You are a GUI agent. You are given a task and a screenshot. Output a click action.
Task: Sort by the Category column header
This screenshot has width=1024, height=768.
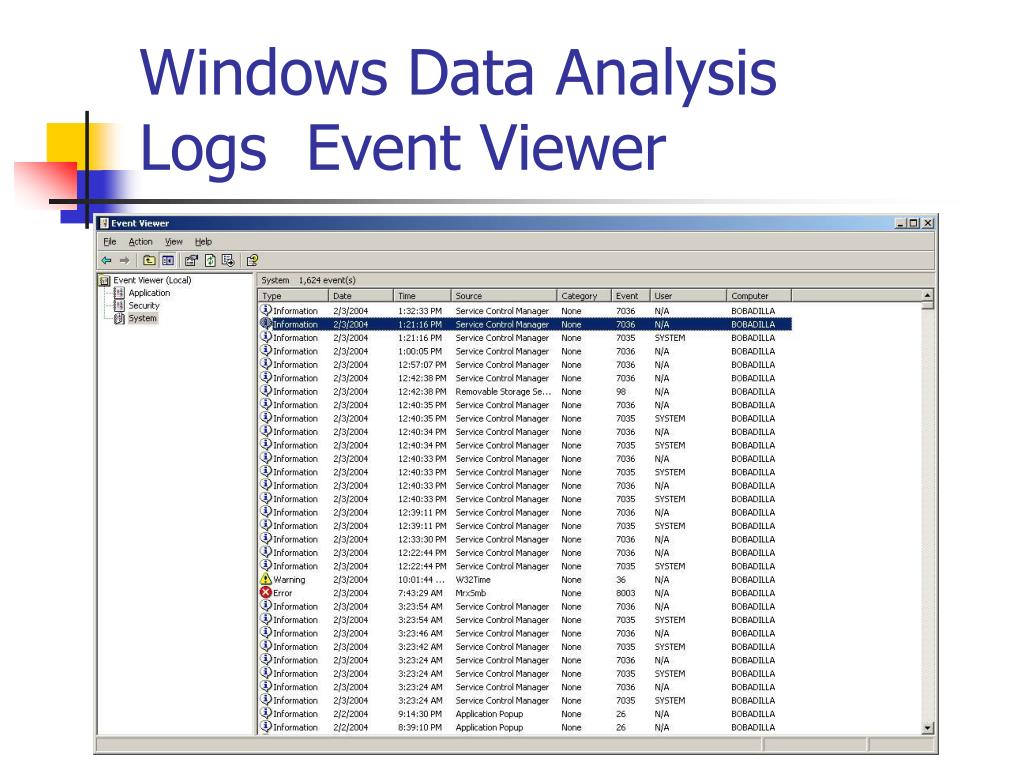584,296
